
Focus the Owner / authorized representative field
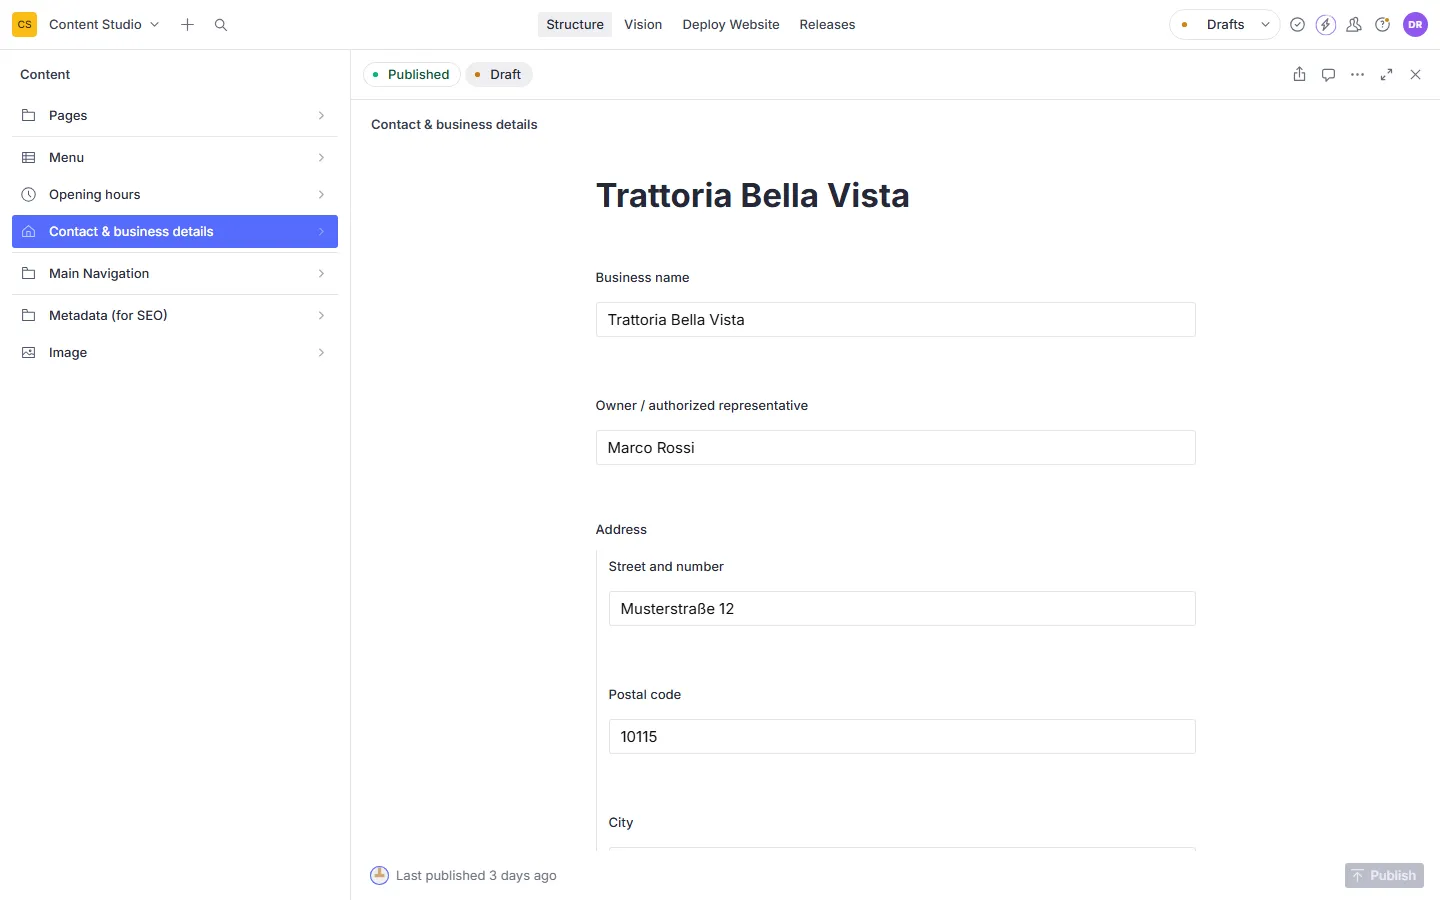pos(895,448)
